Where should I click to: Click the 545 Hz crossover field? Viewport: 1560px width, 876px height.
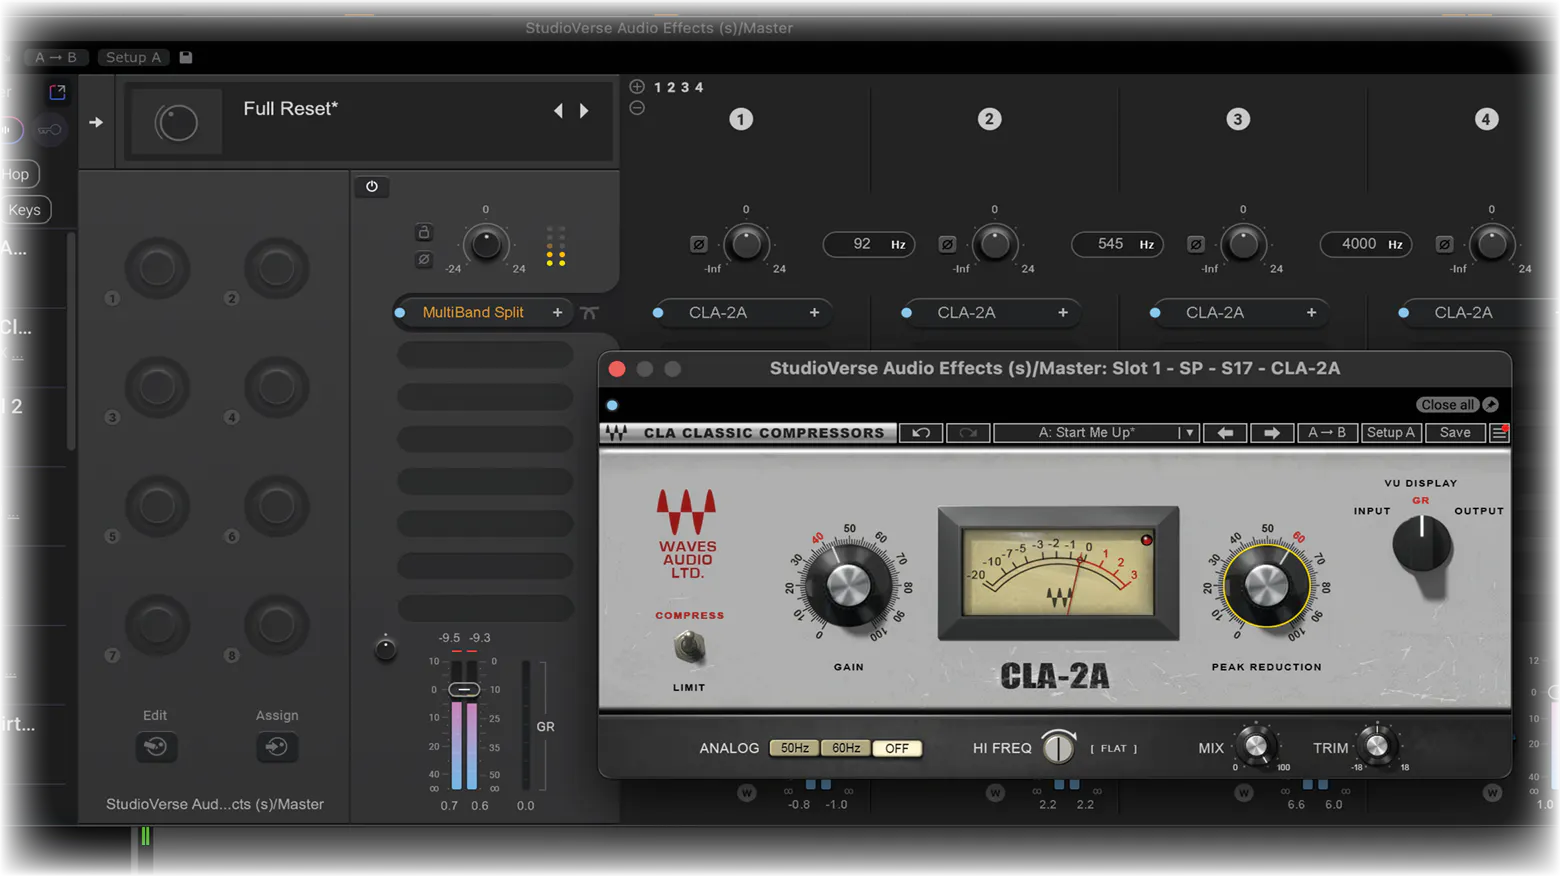point(1117,244)
